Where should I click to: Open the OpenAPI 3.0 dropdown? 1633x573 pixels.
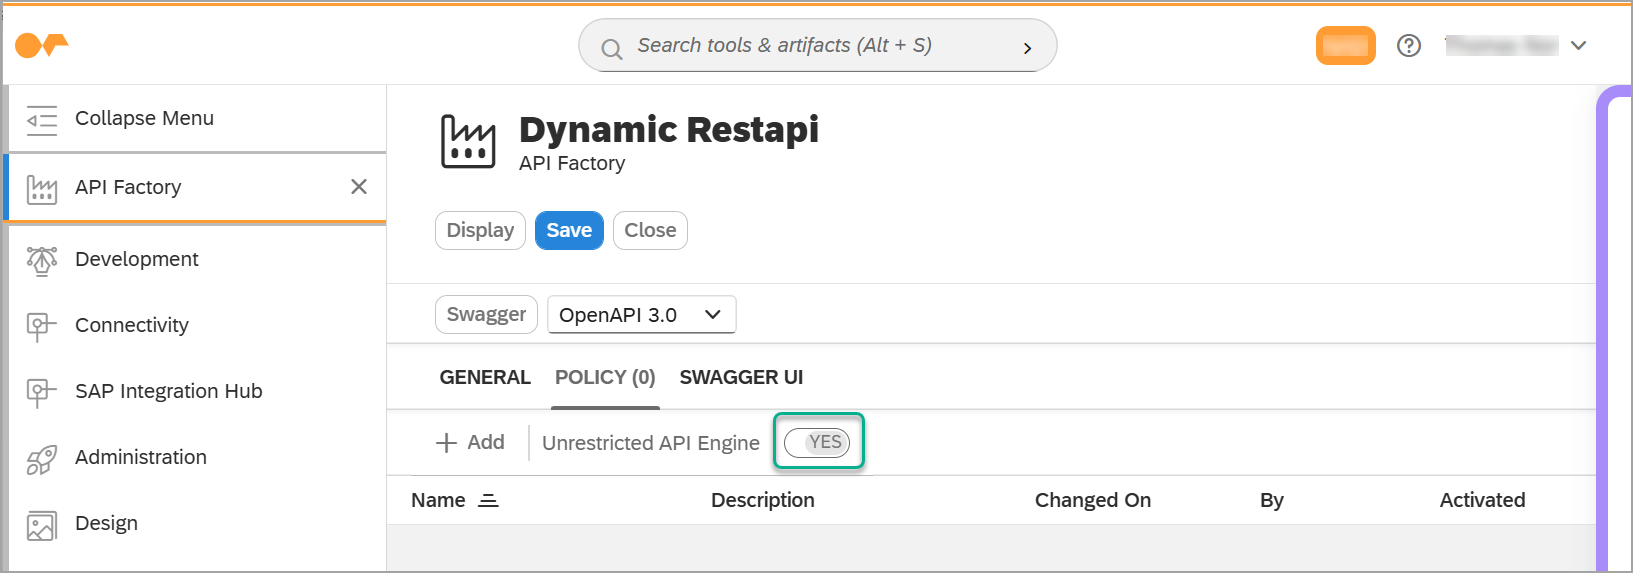641,314
